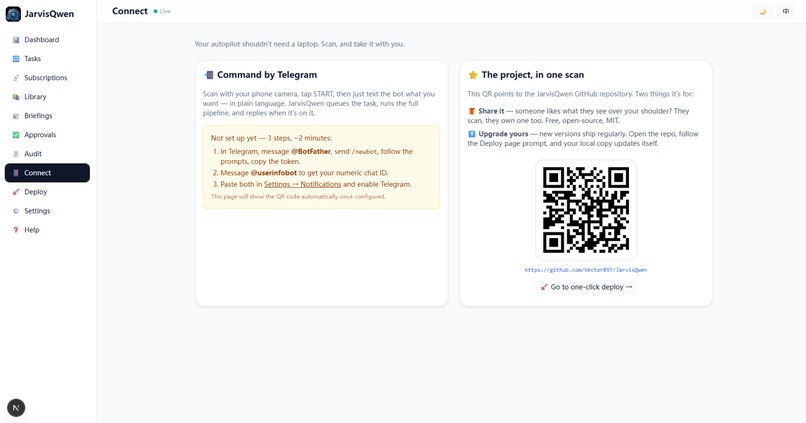Open the Settings label in sidebar
Viewport: 806px width, 423px height.
tap(37, 211)
